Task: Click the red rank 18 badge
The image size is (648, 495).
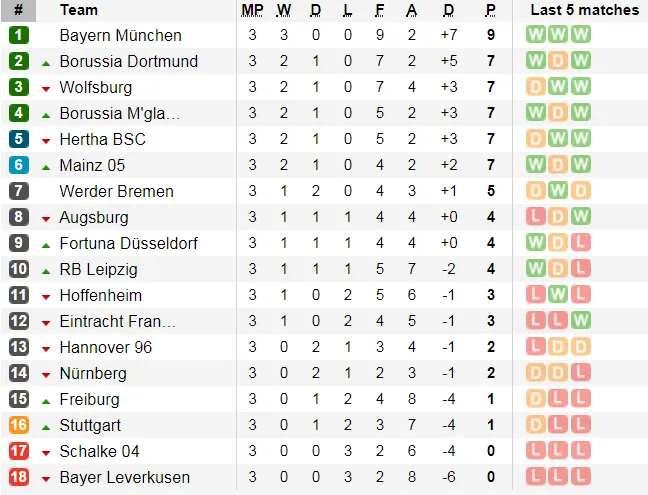Action: click(x=19, y=477)
